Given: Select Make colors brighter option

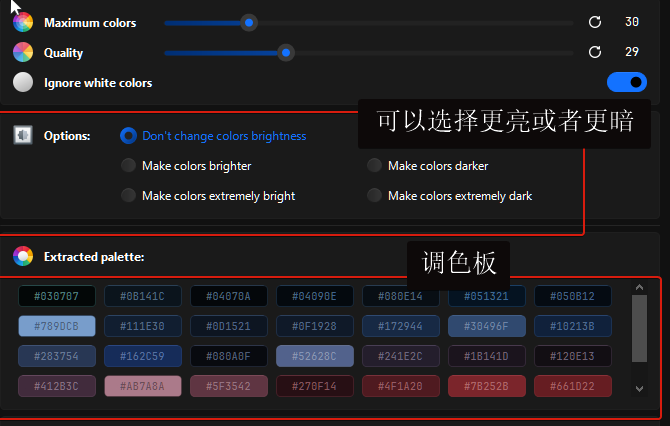Looking at the screenshot, I should pos(128,165).
